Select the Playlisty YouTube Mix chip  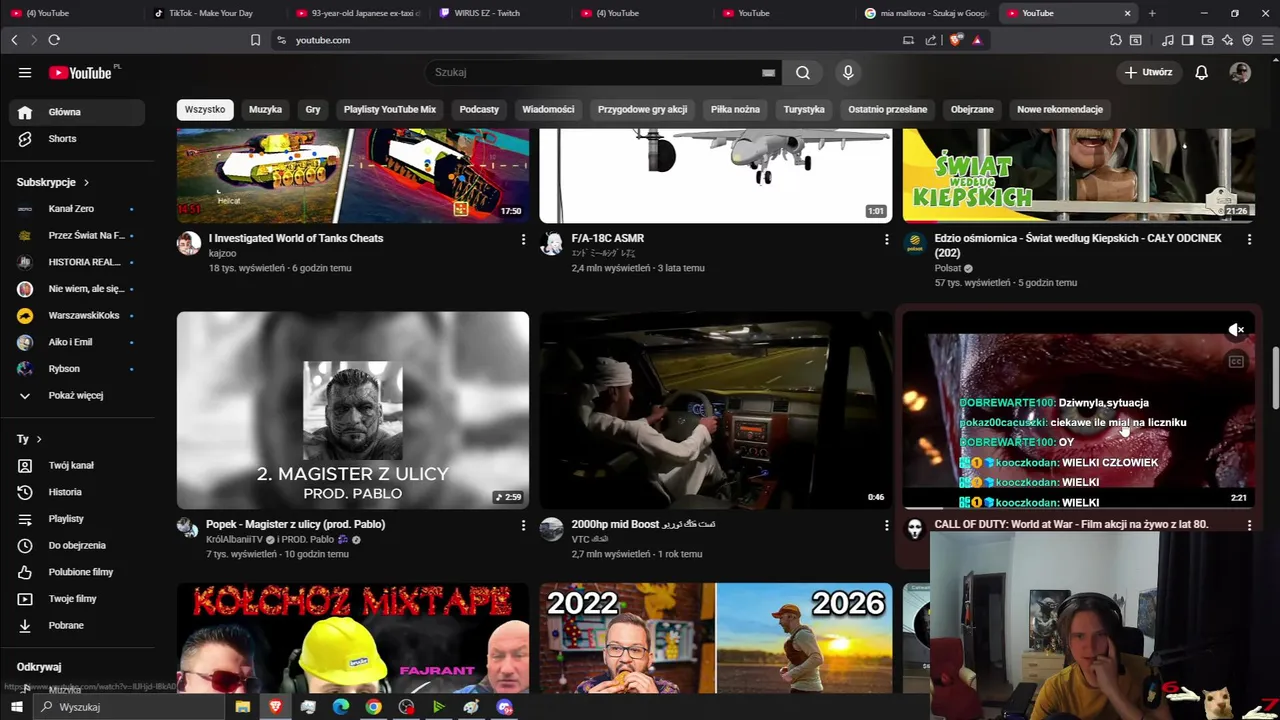click(x=390, y=109)
